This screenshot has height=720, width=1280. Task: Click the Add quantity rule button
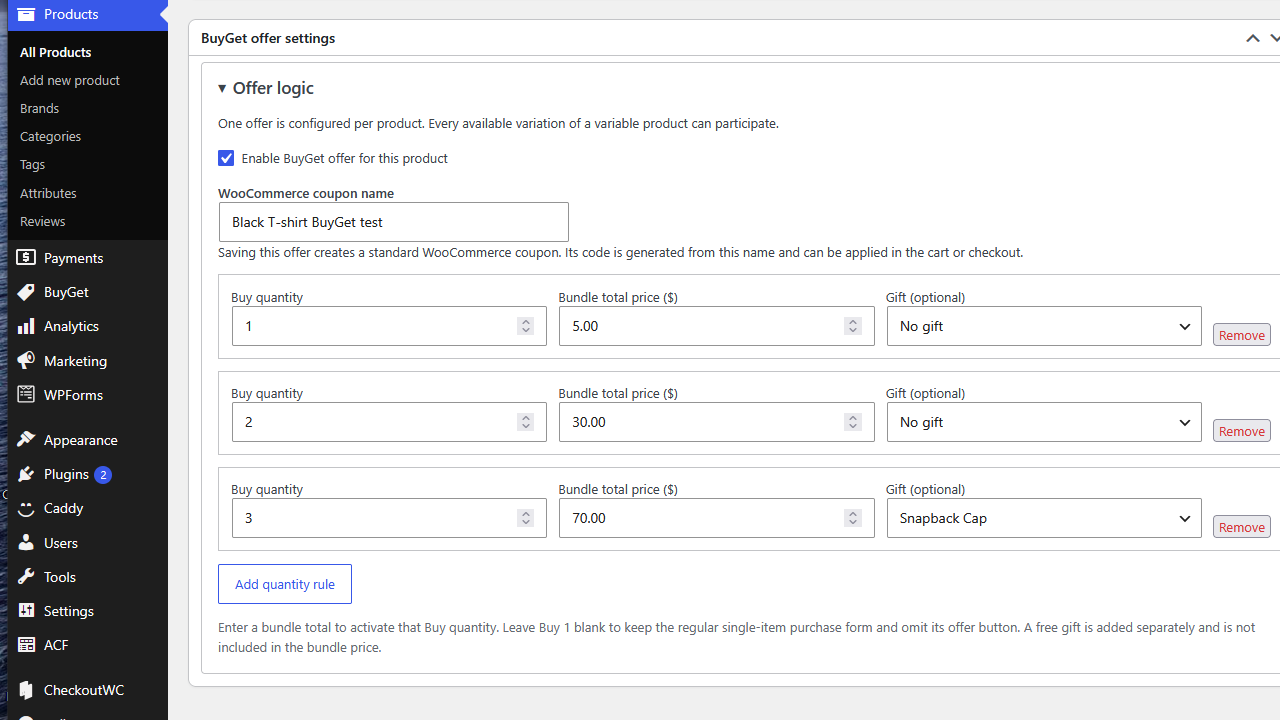[285, 584]
